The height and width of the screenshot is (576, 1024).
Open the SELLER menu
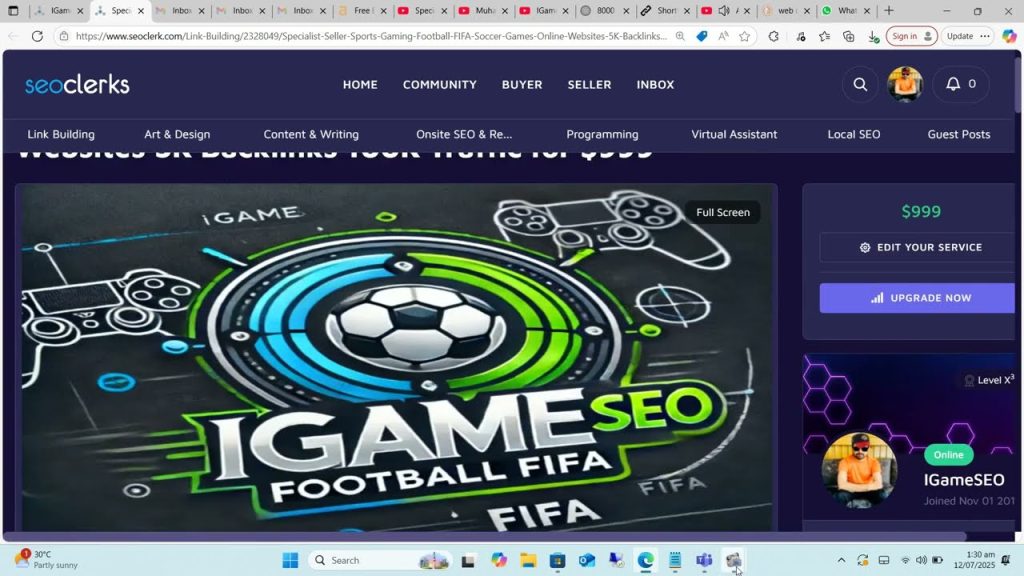(x=589, y=84)
